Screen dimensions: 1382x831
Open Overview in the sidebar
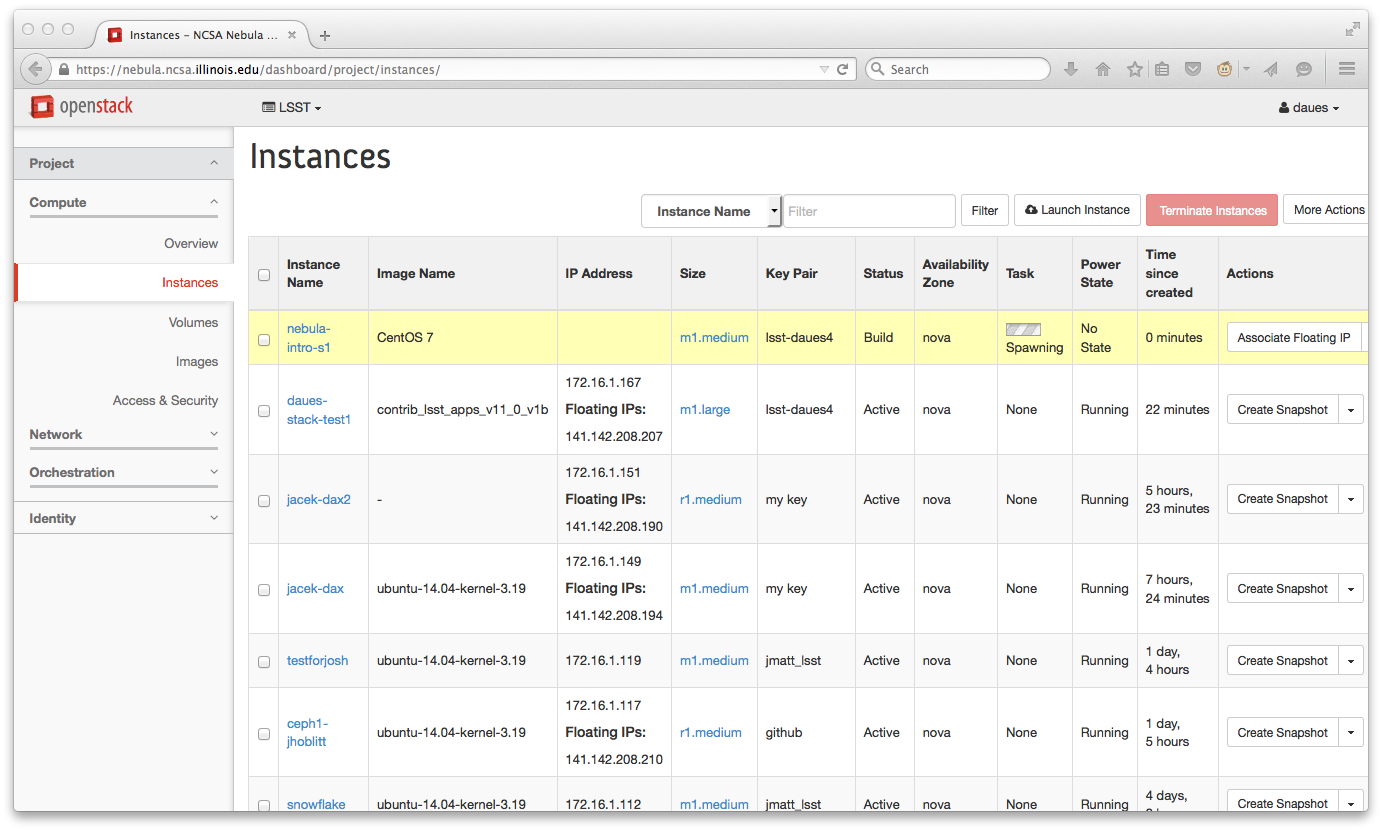(191, 243)
